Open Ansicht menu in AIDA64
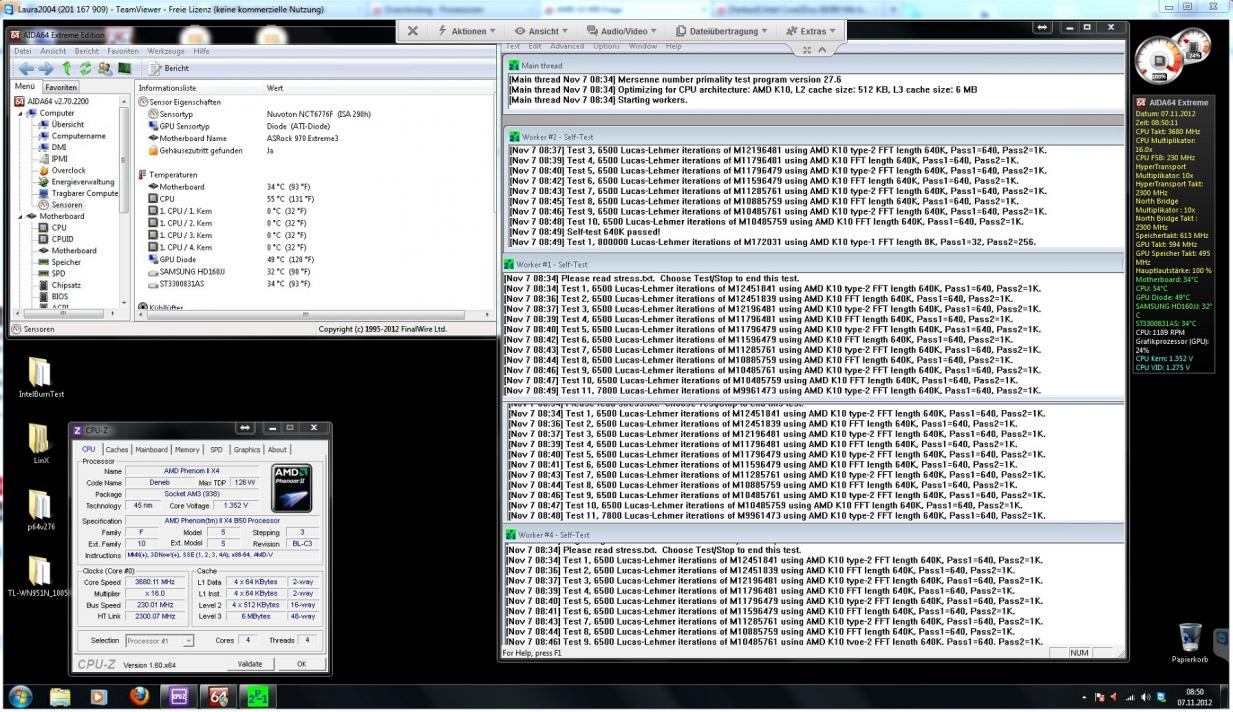 [53, 50]
